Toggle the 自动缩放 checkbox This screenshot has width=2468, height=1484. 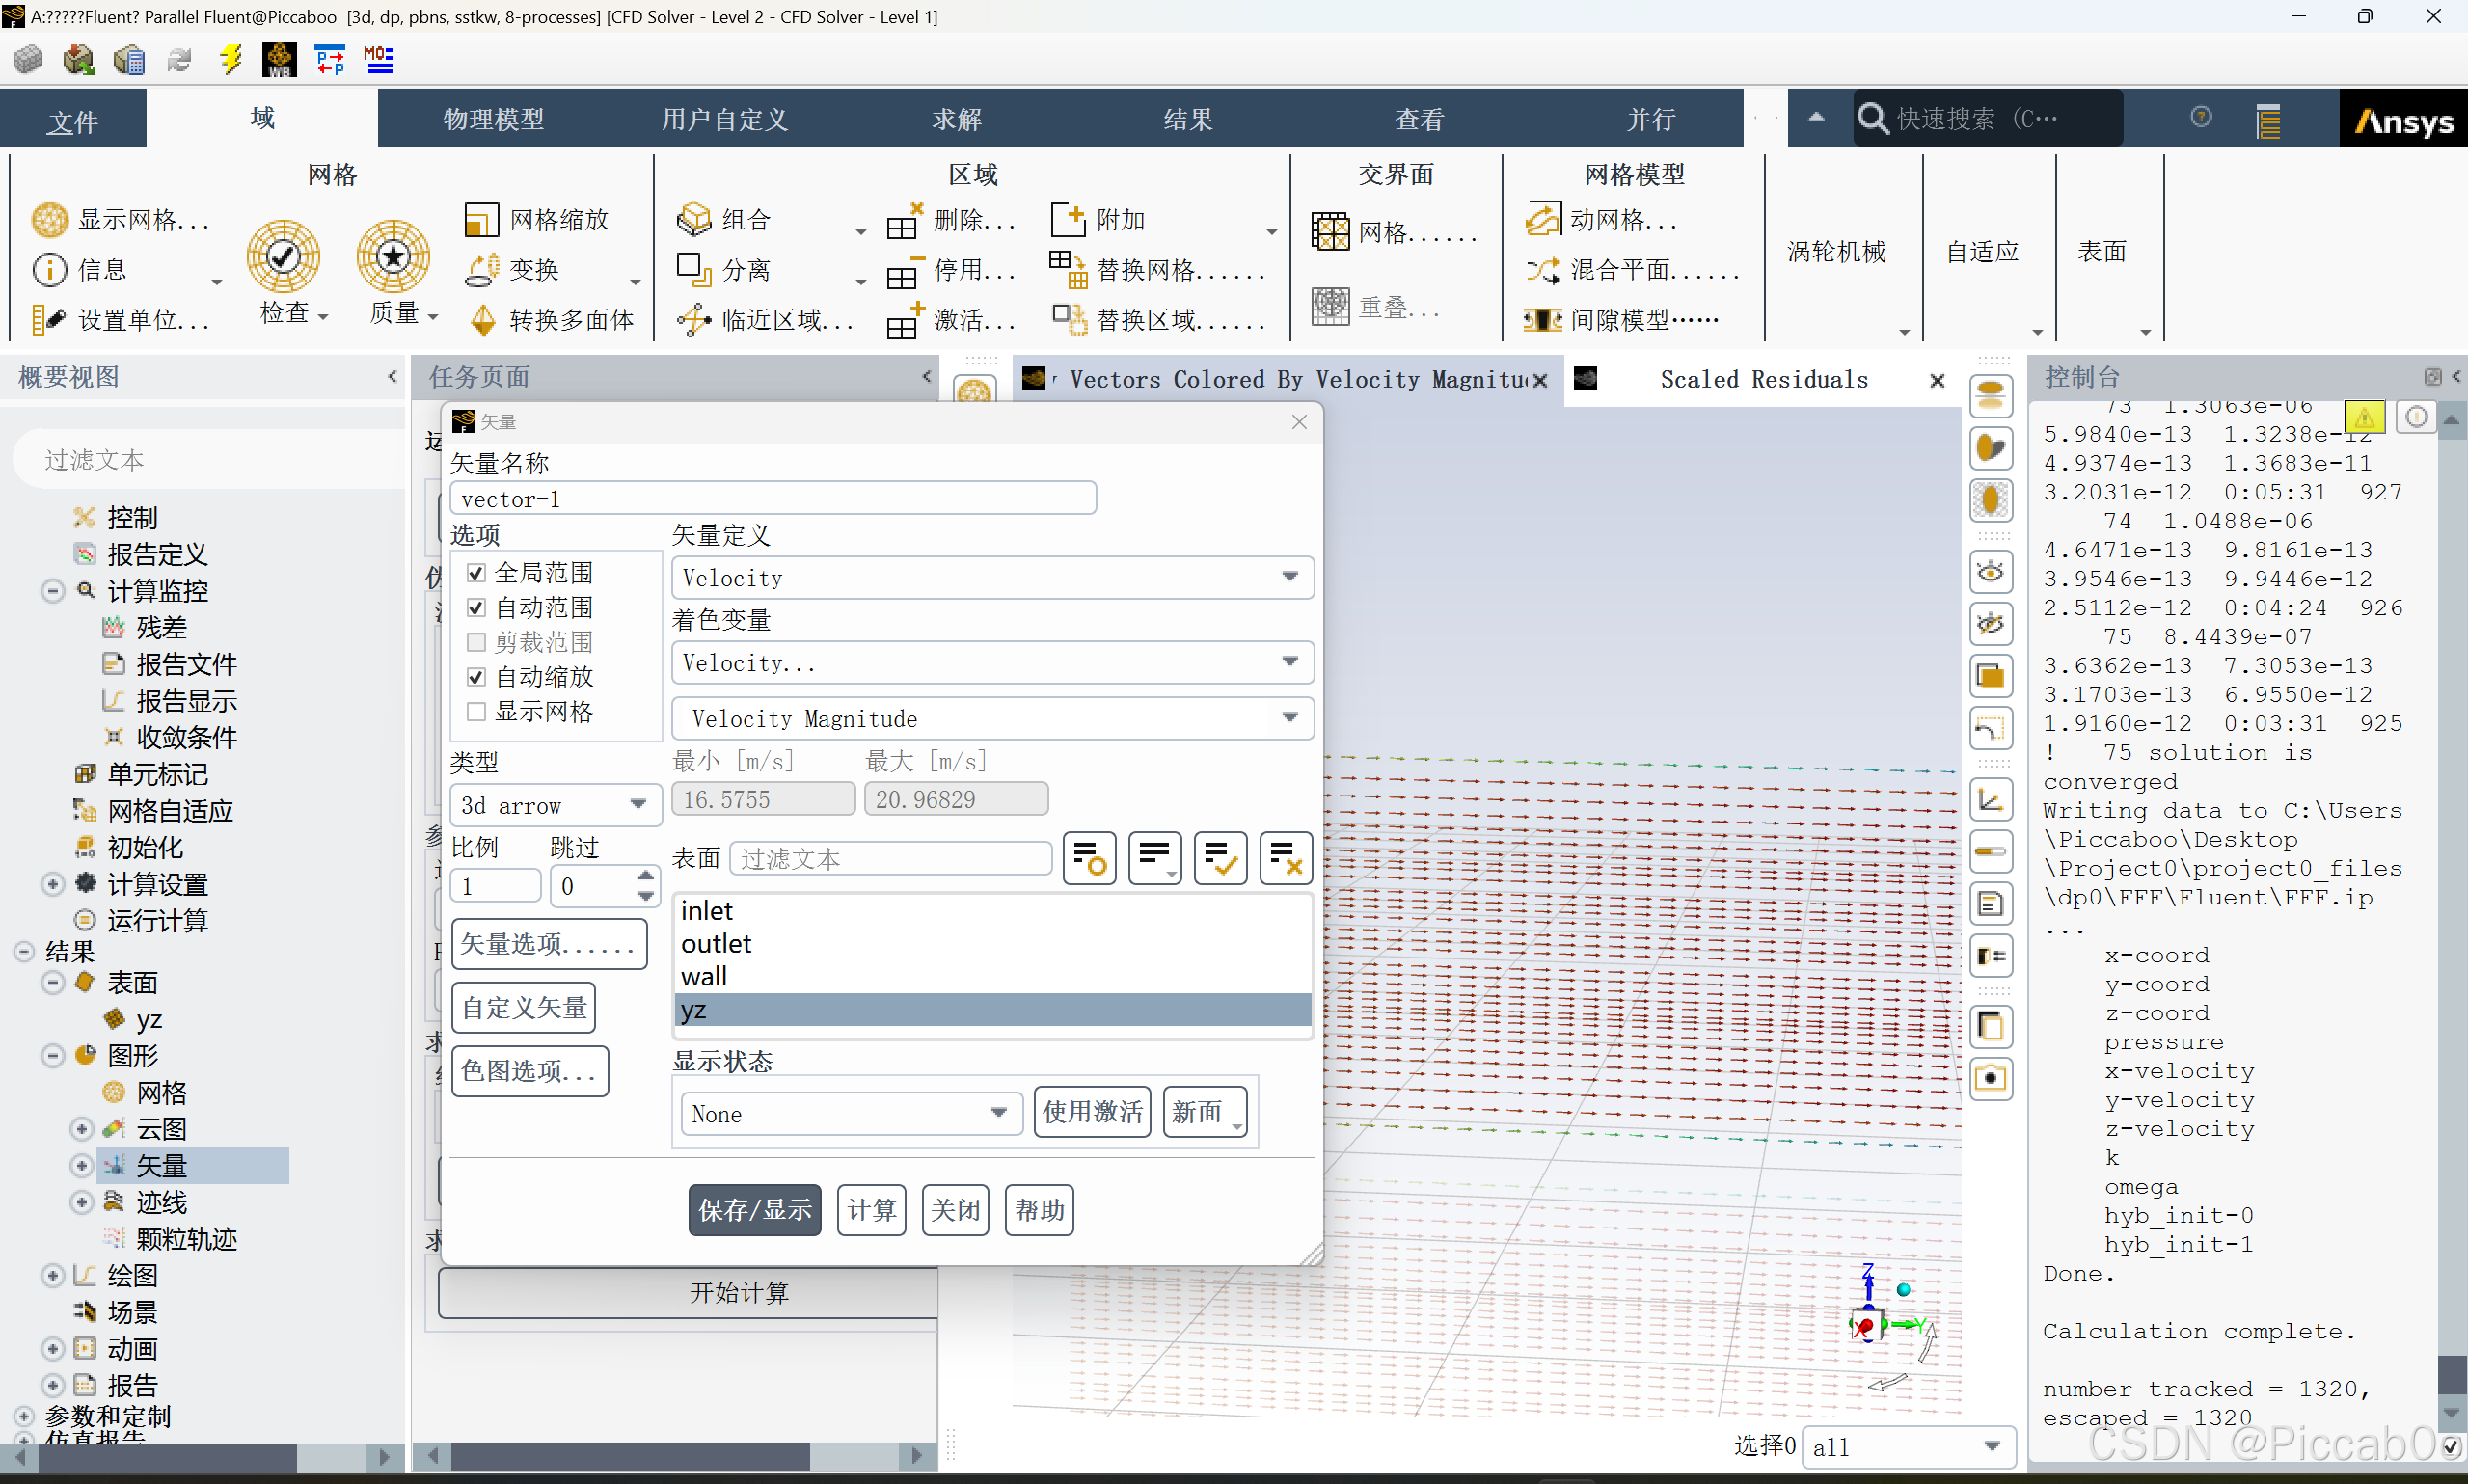477,677
